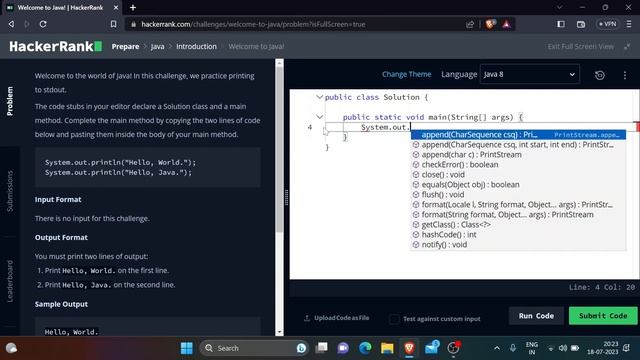Pick equals(Object obj) suggestion
This screenshot has height=360, width=640.
coord(518,184)
